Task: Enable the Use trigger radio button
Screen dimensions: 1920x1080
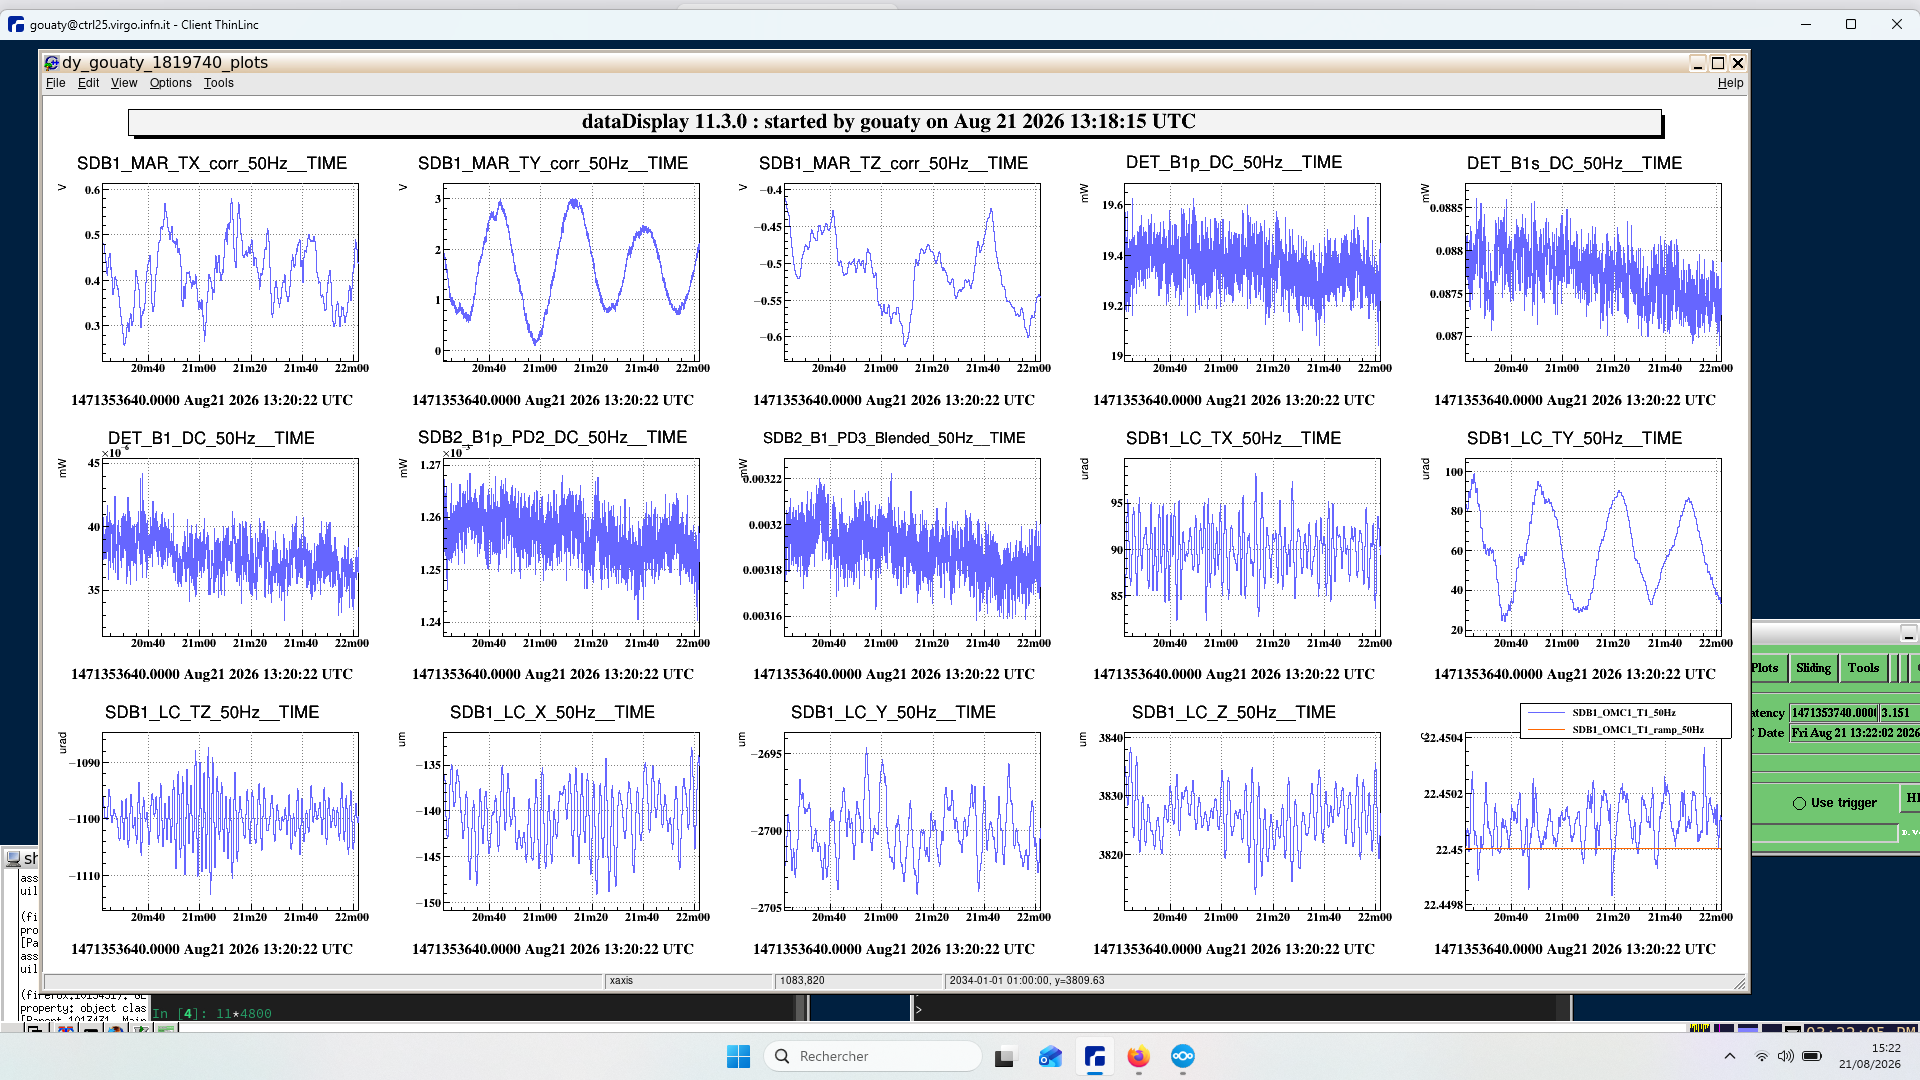Action: [x=1799, y=803]
